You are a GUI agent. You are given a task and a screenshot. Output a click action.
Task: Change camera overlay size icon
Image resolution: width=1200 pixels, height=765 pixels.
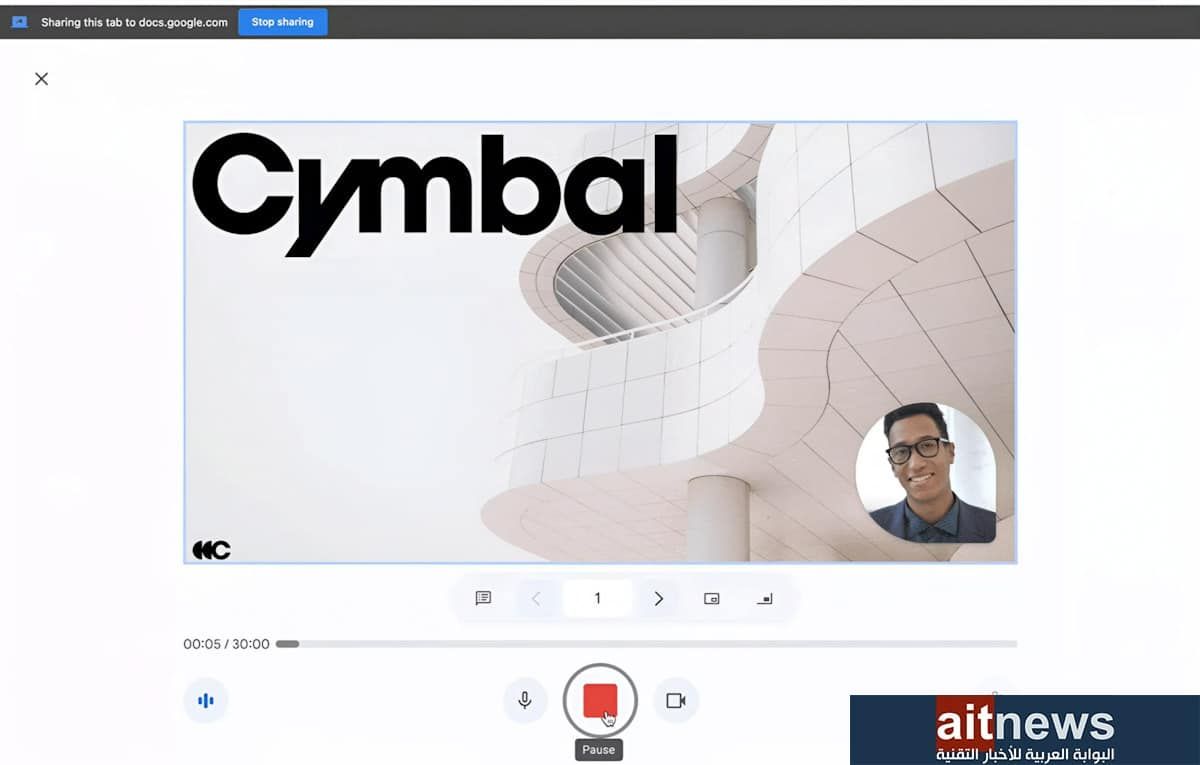coord(711,598)
